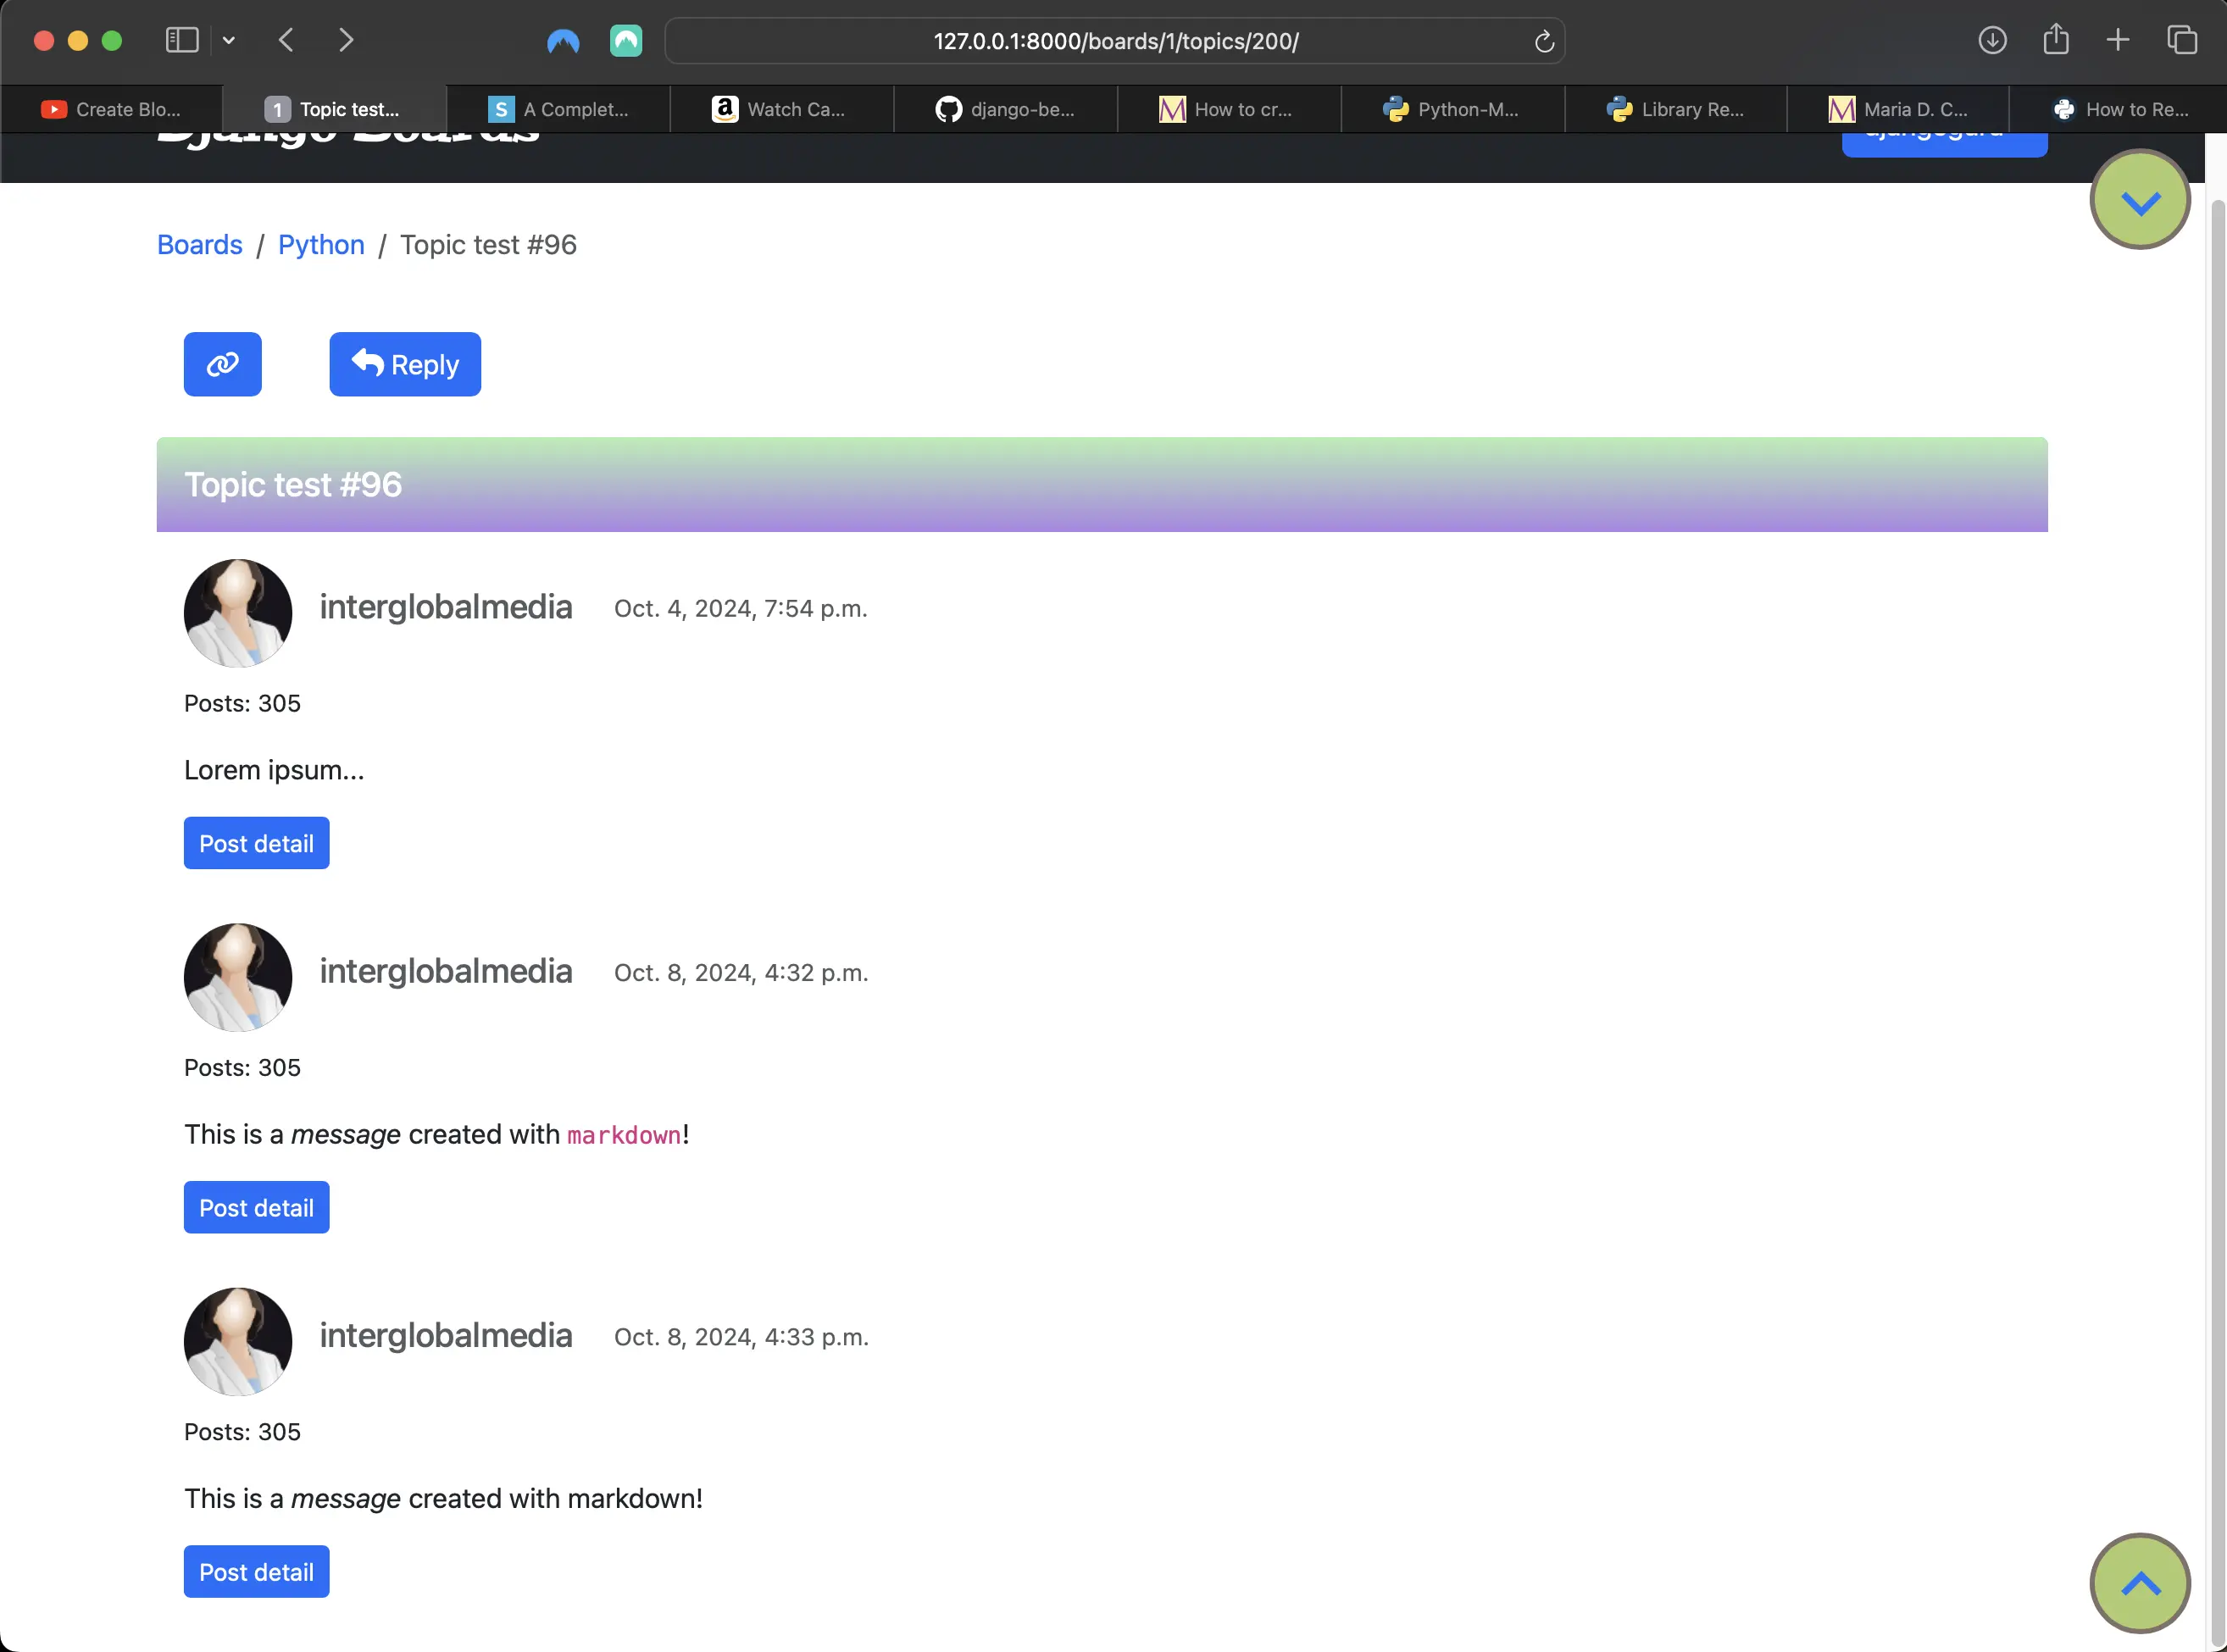This screenshot has width=2227, height=1652.
Task: Click the timestamp Oct. 8, 2024, 4:32 p.m.
Action: coord(741,972)
